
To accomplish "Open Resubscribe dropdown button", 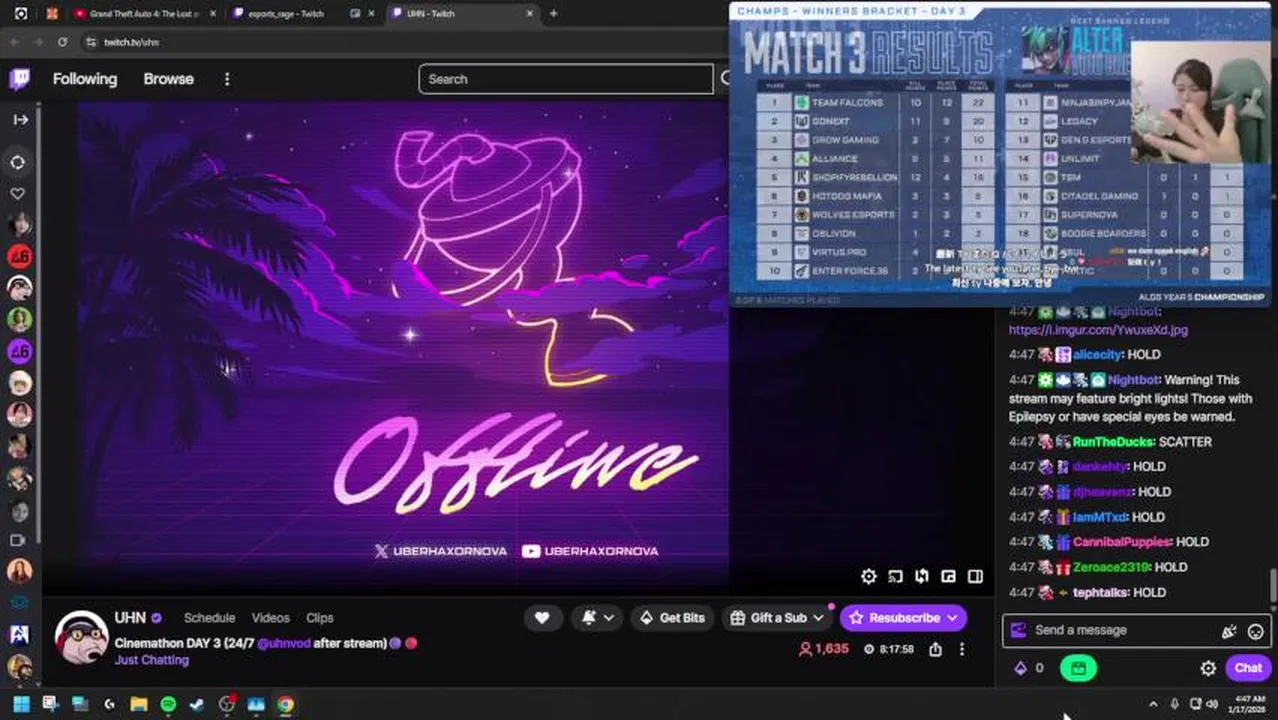I will pyautogui.click(x=904, y=618).
